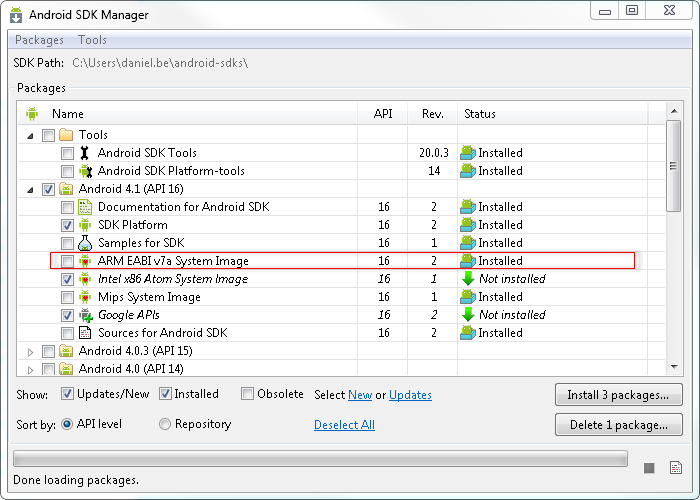
Task: Enable the Obsolete checkbox
Action: click(x=247, y=394)
